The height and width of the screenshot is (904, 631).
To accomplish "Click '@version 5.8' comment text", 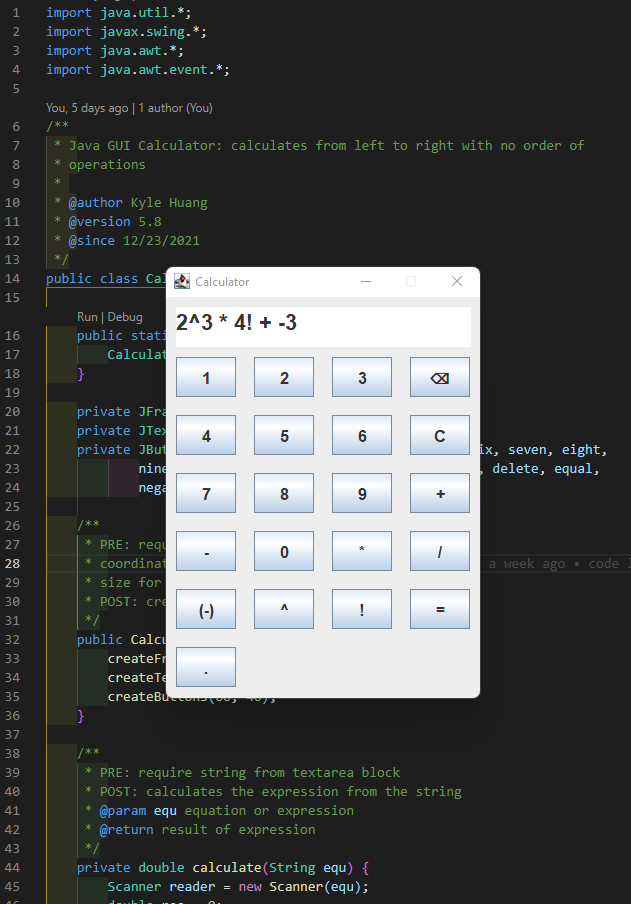I will (115, 221).
